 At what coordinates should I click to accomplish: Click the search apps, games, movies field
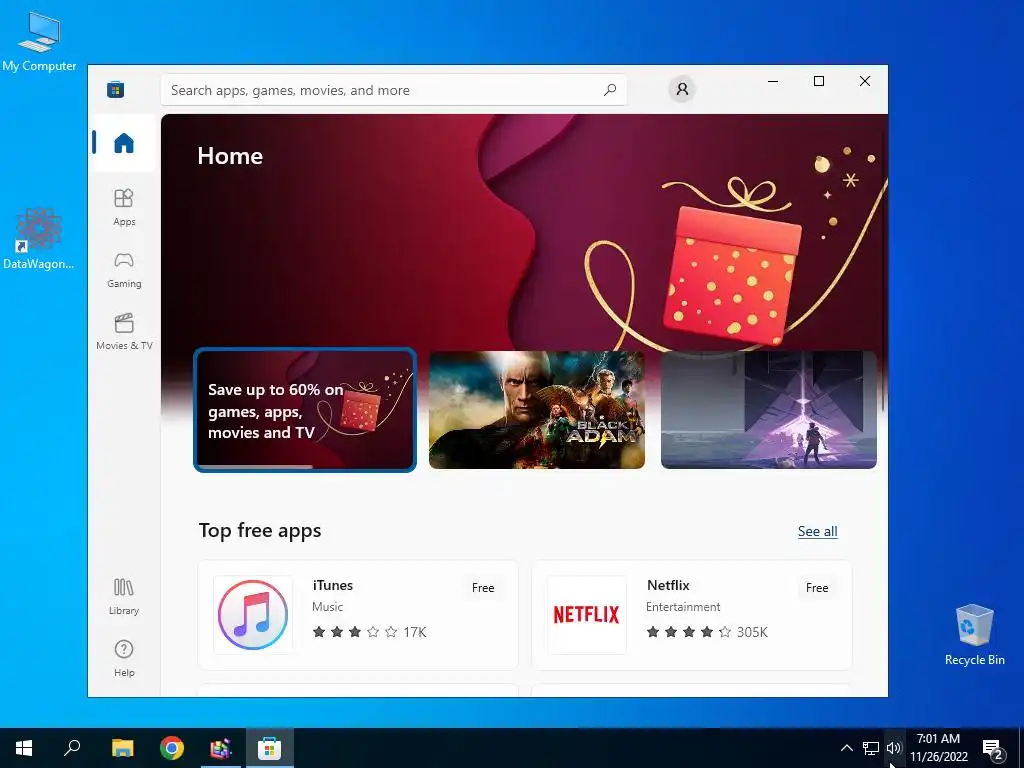[394, 90]
